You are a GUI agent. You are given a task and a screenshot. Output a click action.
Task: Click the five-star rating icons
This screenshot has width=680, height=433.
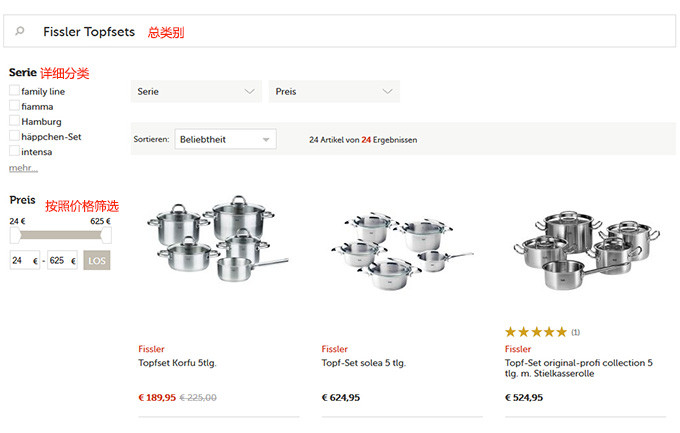click(536, 332)
